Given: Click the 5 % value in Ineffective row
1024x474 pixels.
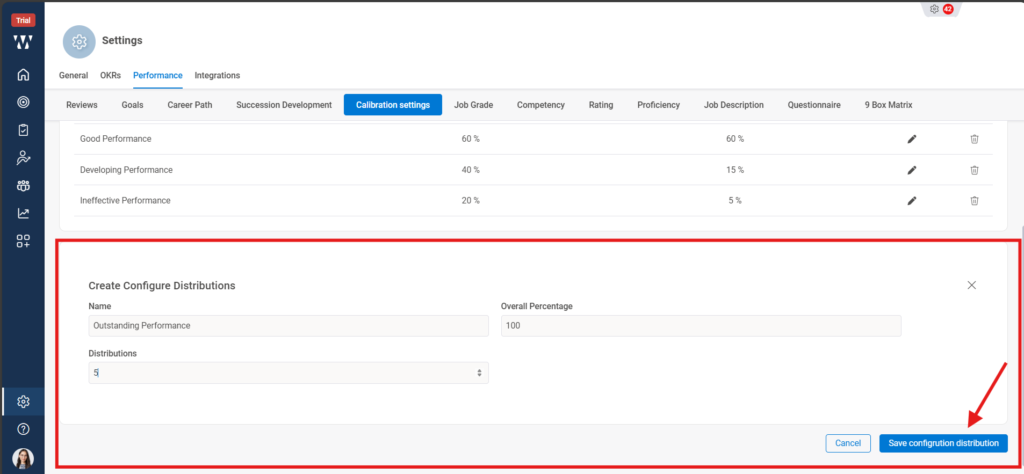Looking at the screenshot, I should click(735, 200).
